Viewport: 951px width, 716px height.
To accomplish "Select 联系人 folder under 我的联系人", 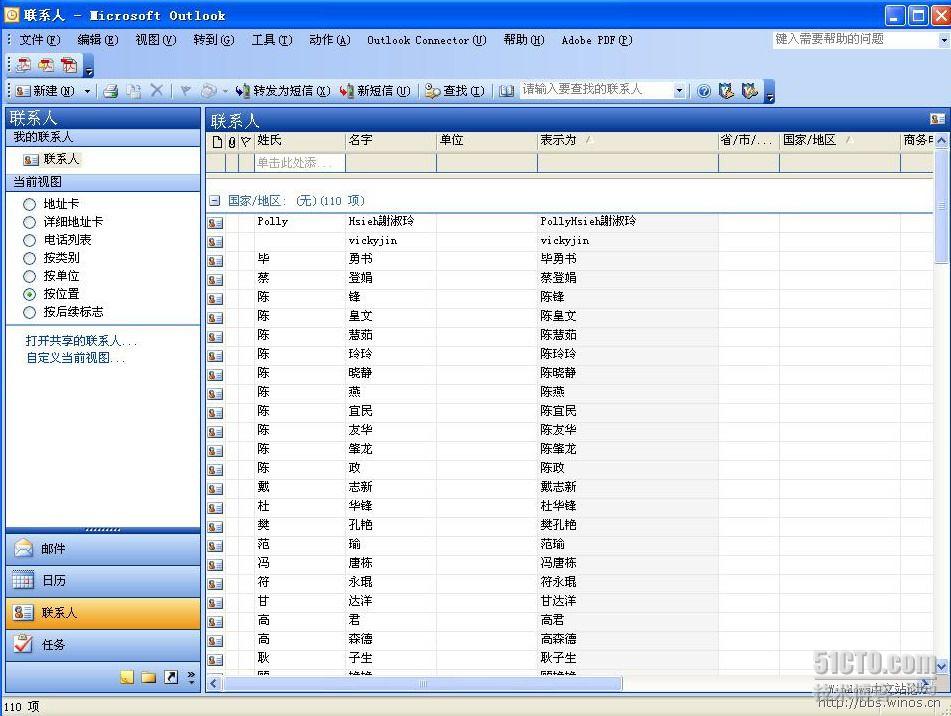I will [52, 159].
